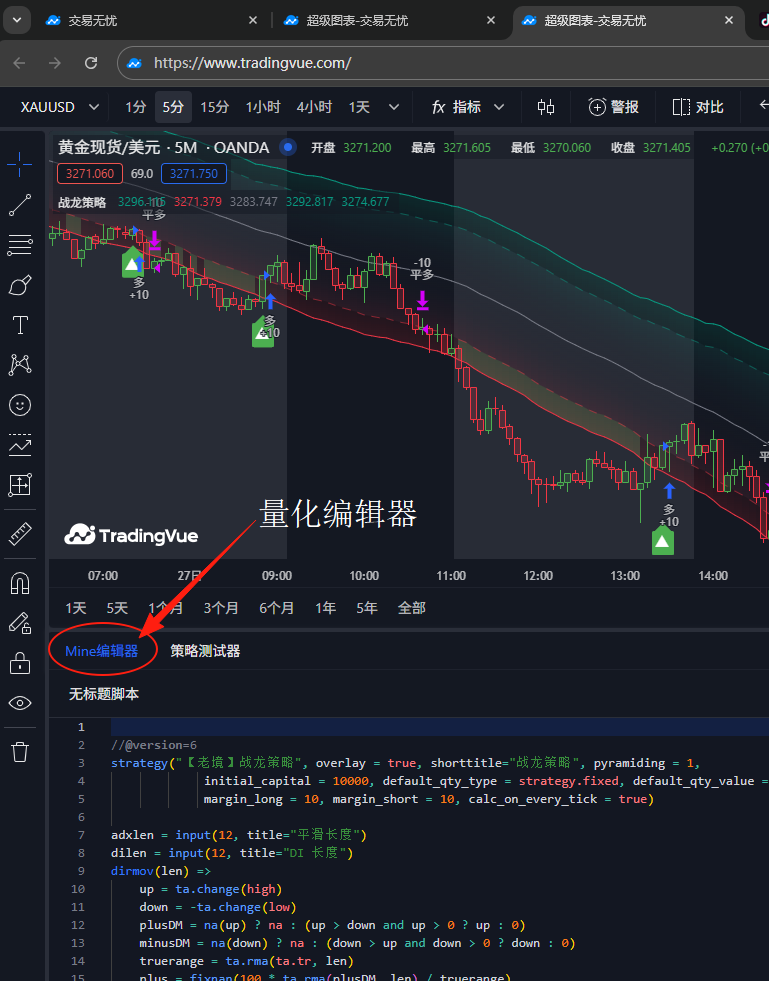Open the emoji sticker tool
This screenshot has height=981, width=769.
pos(19,405)
